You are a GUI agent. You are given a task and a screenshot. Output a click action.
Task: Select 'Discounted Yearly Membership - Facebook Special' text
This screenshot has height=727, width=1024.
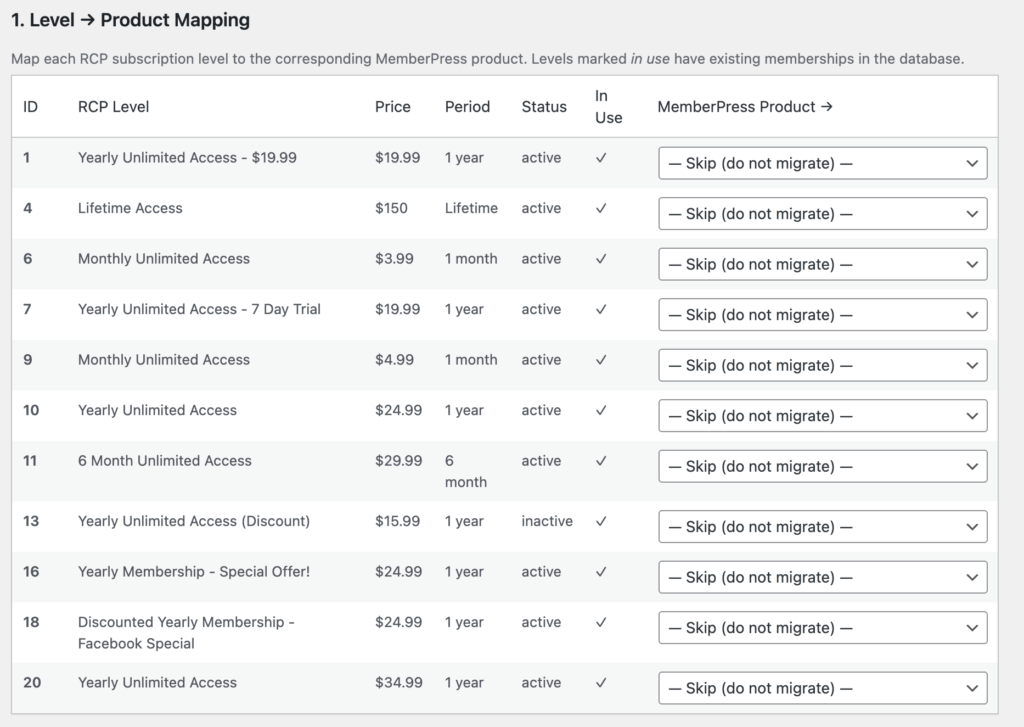tap(186, 632)
